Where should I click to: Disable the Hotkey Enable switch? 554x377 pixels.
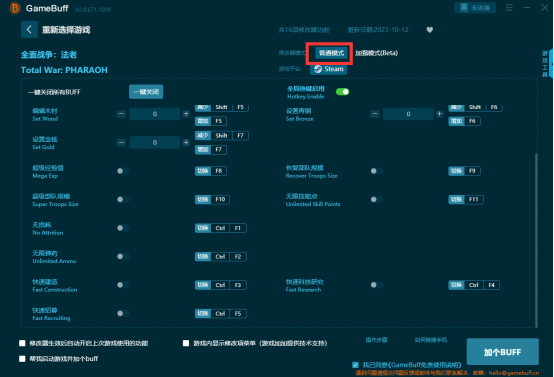point(342,92)
